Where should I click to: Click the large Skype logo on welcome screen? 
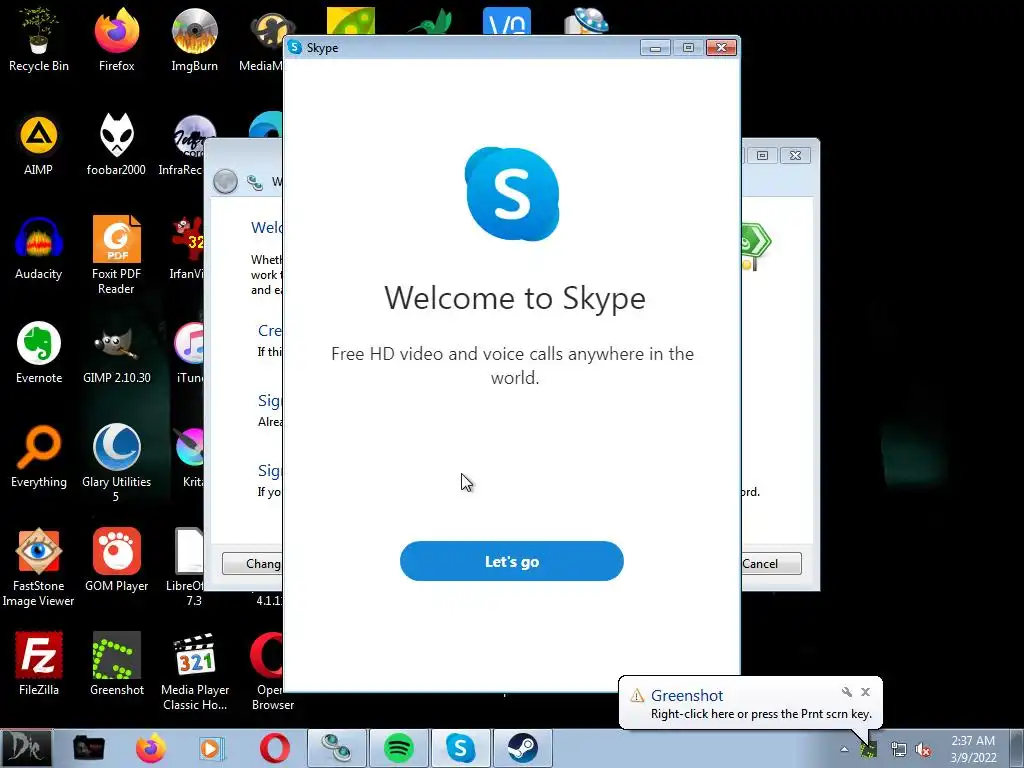(x=512, y=194)
